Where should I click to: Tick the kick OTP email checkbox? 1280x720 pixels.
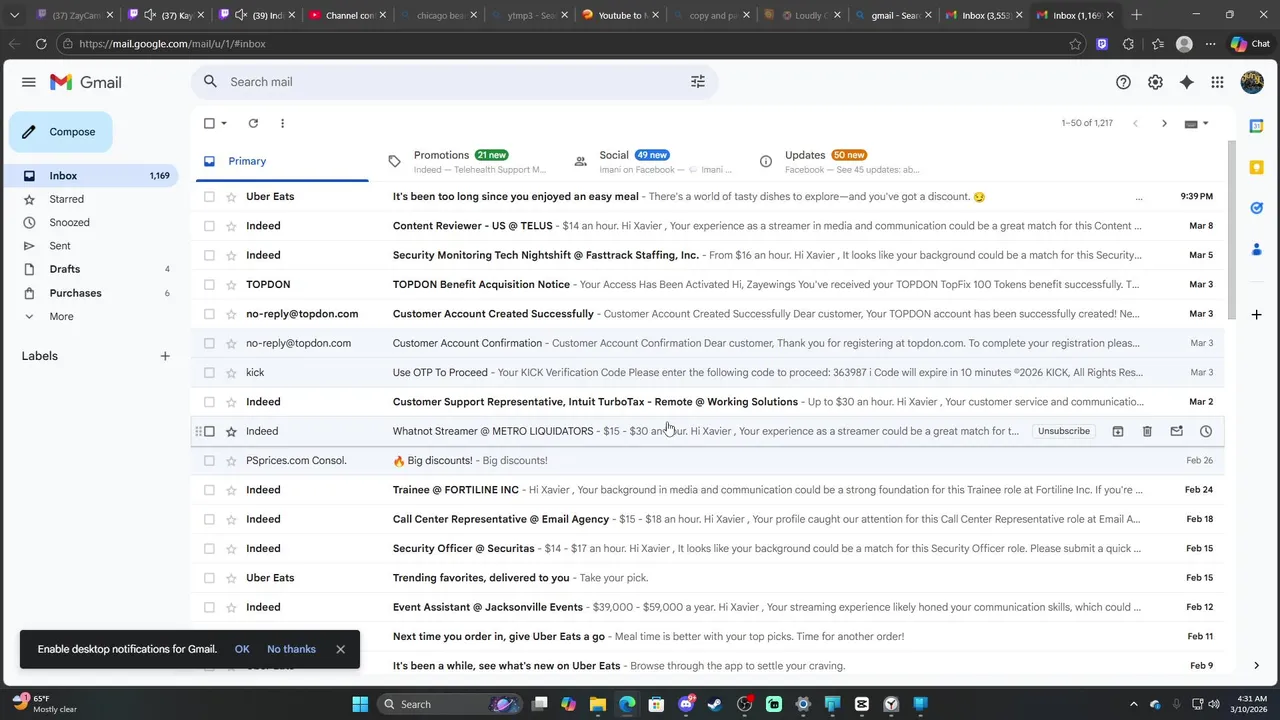coord(209,373)
